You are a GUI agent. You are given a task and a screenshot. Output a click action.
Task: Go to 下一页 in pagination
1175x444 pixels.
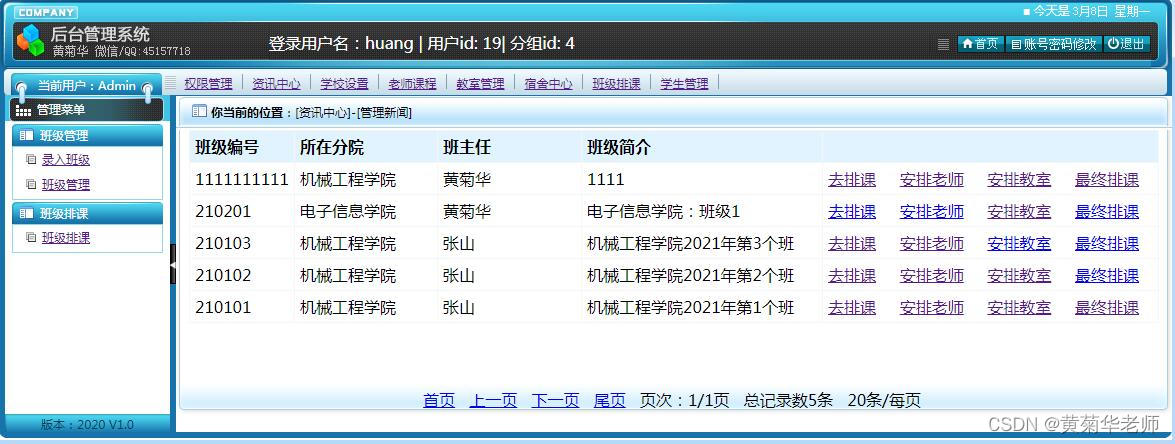click(x=555, y=401)
